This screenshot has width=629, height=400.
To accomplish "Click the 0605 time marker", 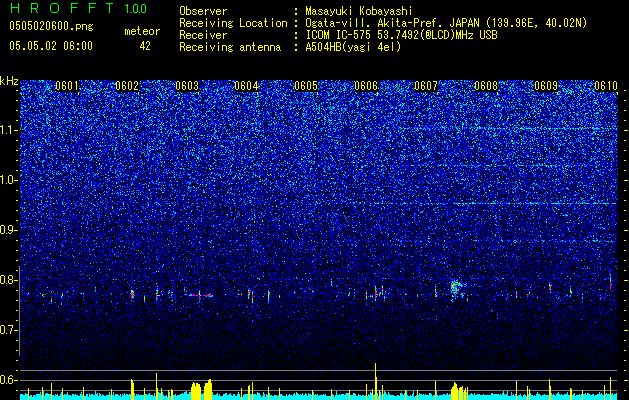I will coord(306,86).
